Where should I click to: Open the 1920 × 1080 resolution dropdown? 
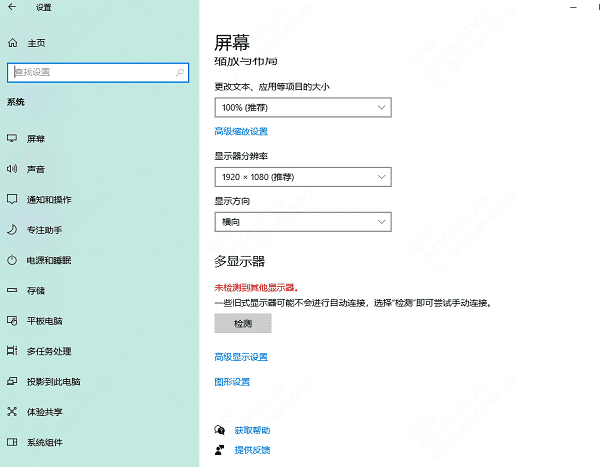pos(302,177)
